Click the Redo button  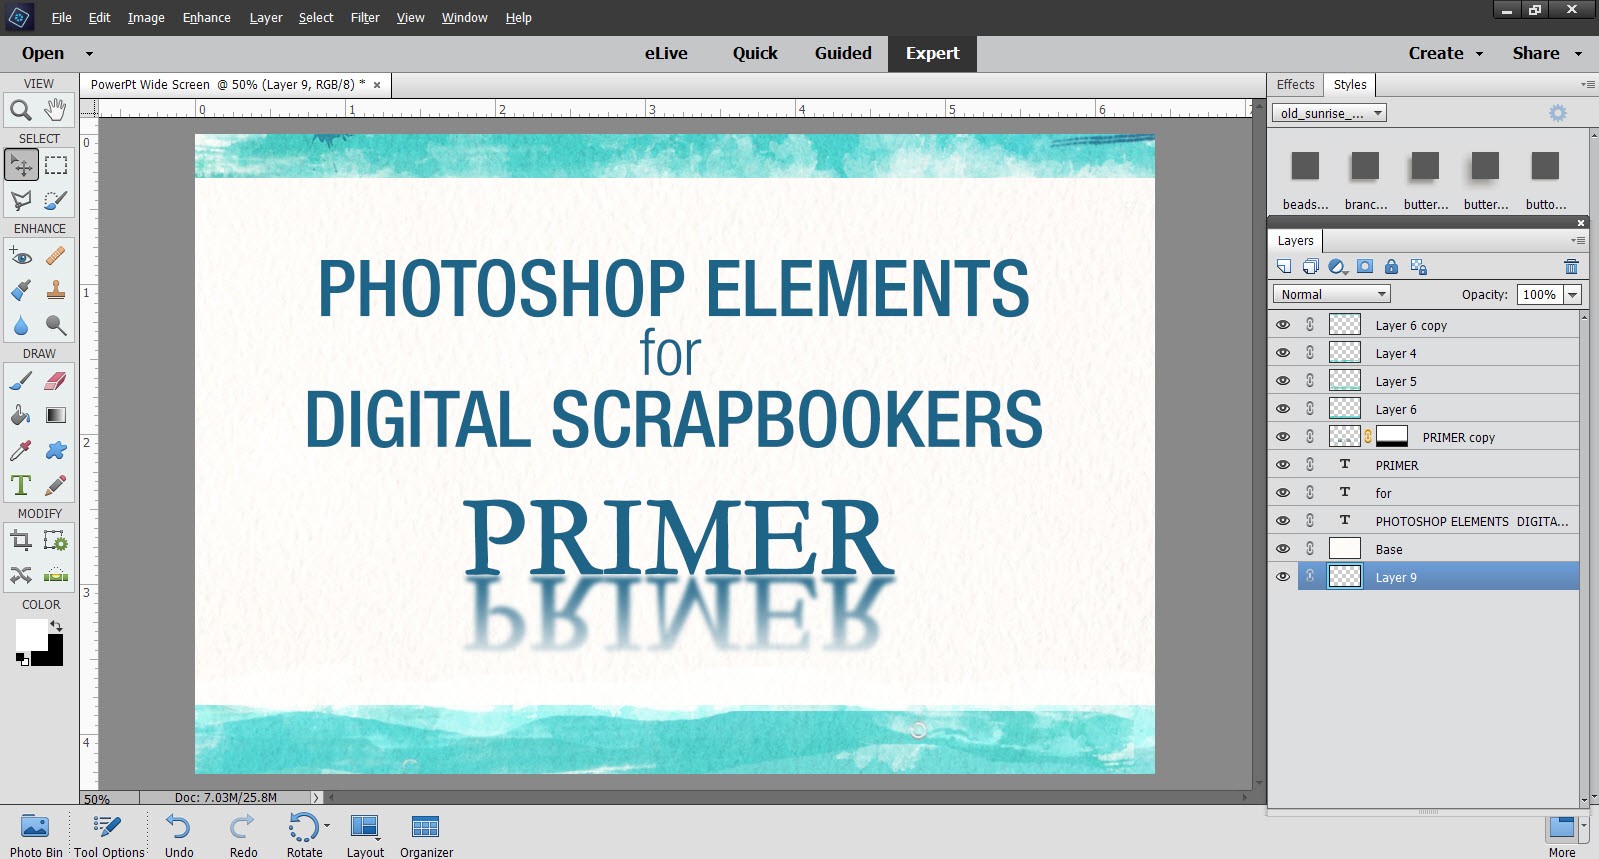click(243, 835)
